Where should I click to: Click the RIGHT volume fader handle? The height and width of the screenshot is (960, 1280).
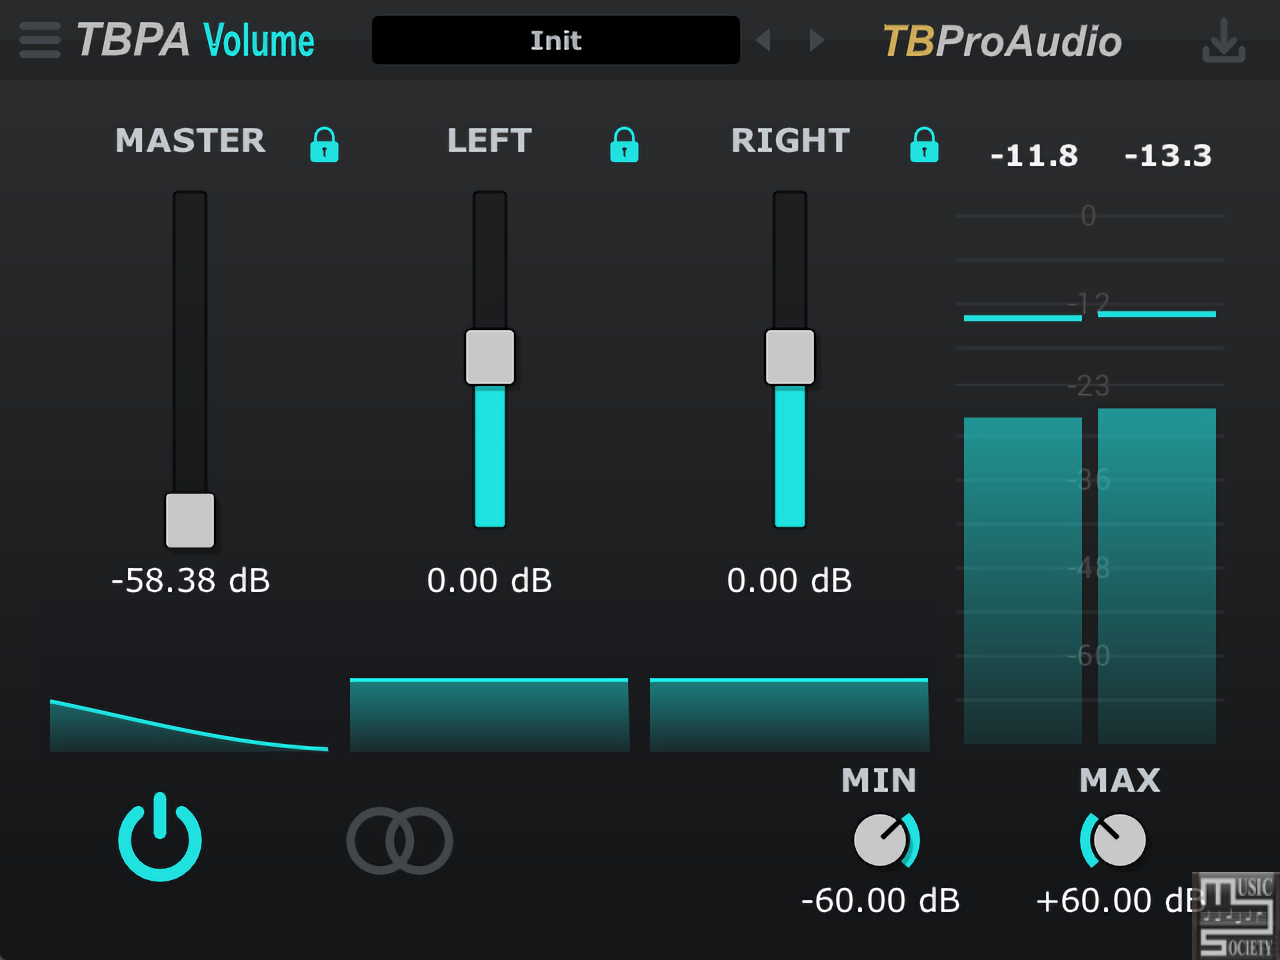coord(790,357)
